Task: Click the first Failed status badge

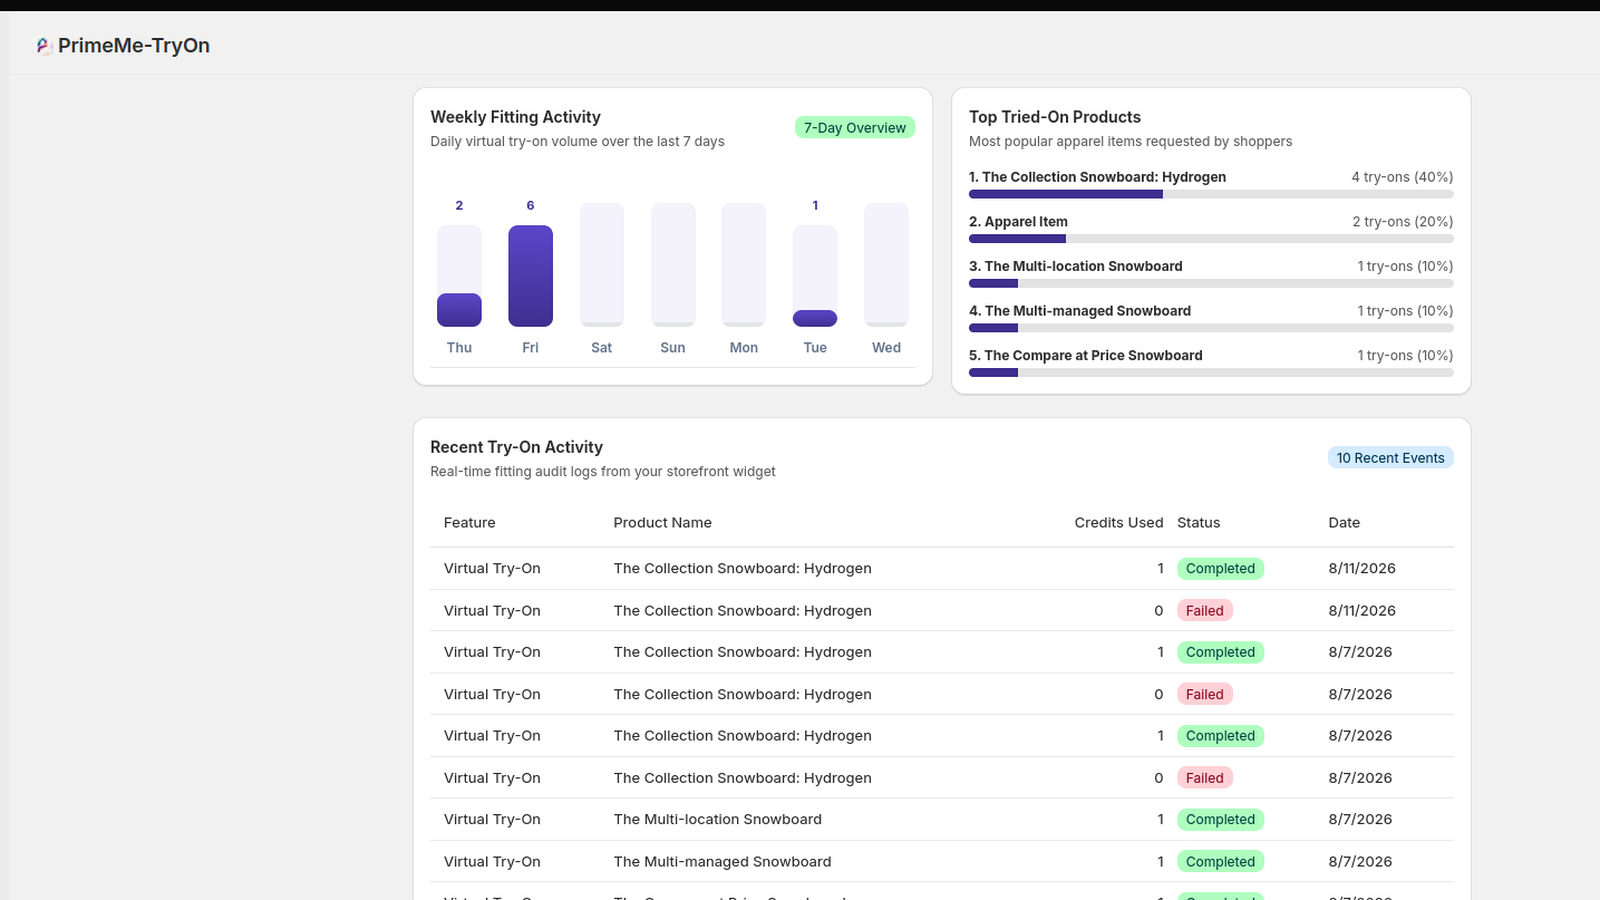Action: tap(1204, 611)
